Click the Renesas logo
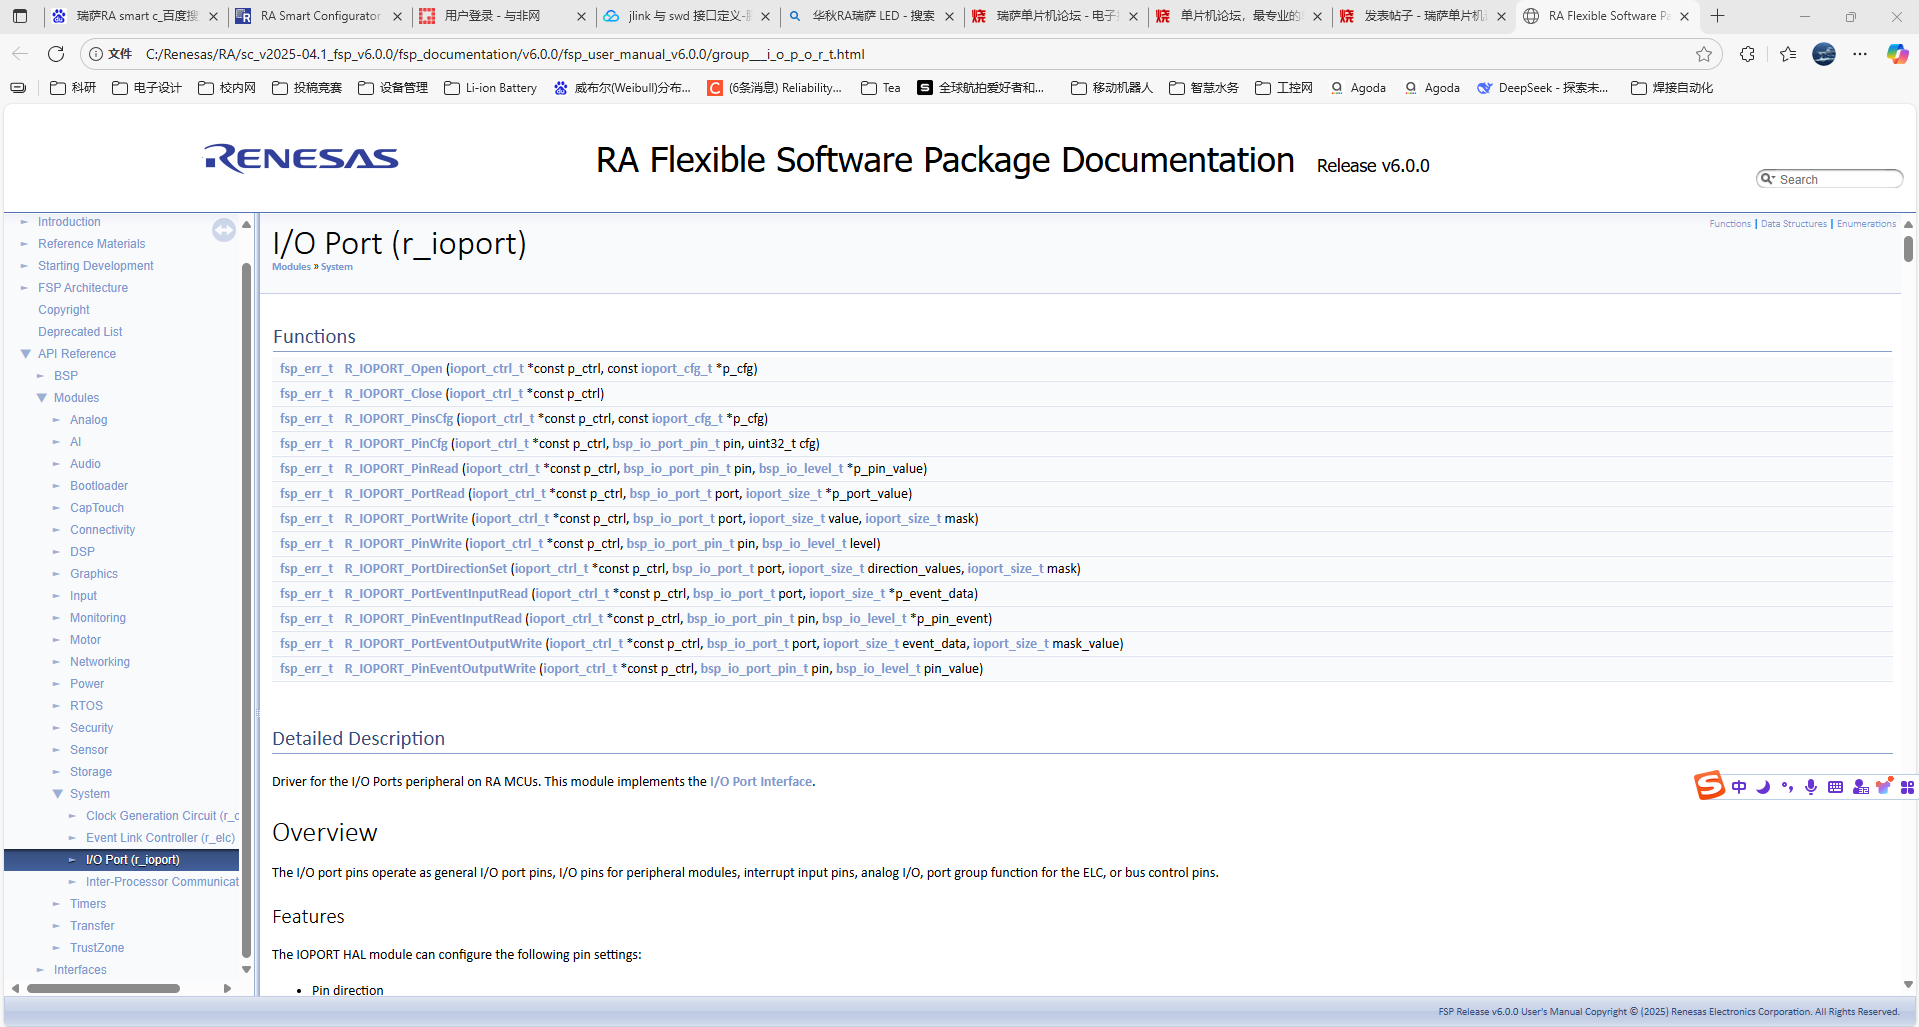 point(301,158)
